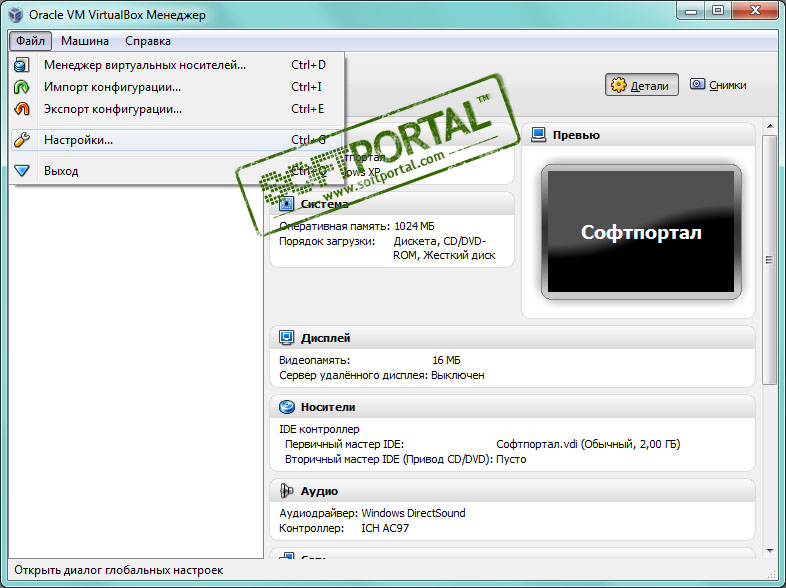Click the Детали button

[x=642, y=85]
